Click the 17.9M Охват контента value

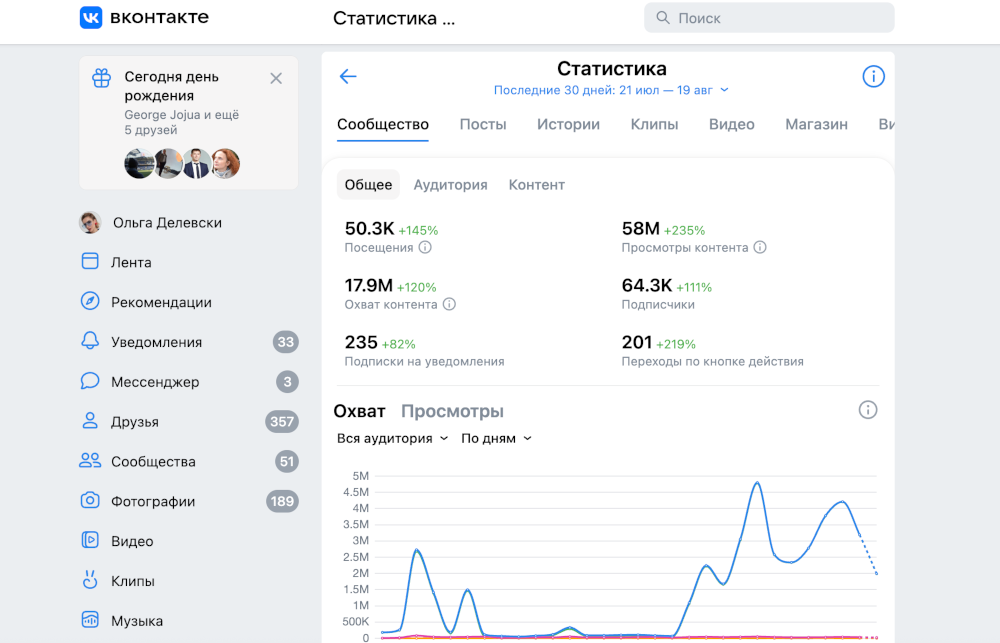coord(369,285)
